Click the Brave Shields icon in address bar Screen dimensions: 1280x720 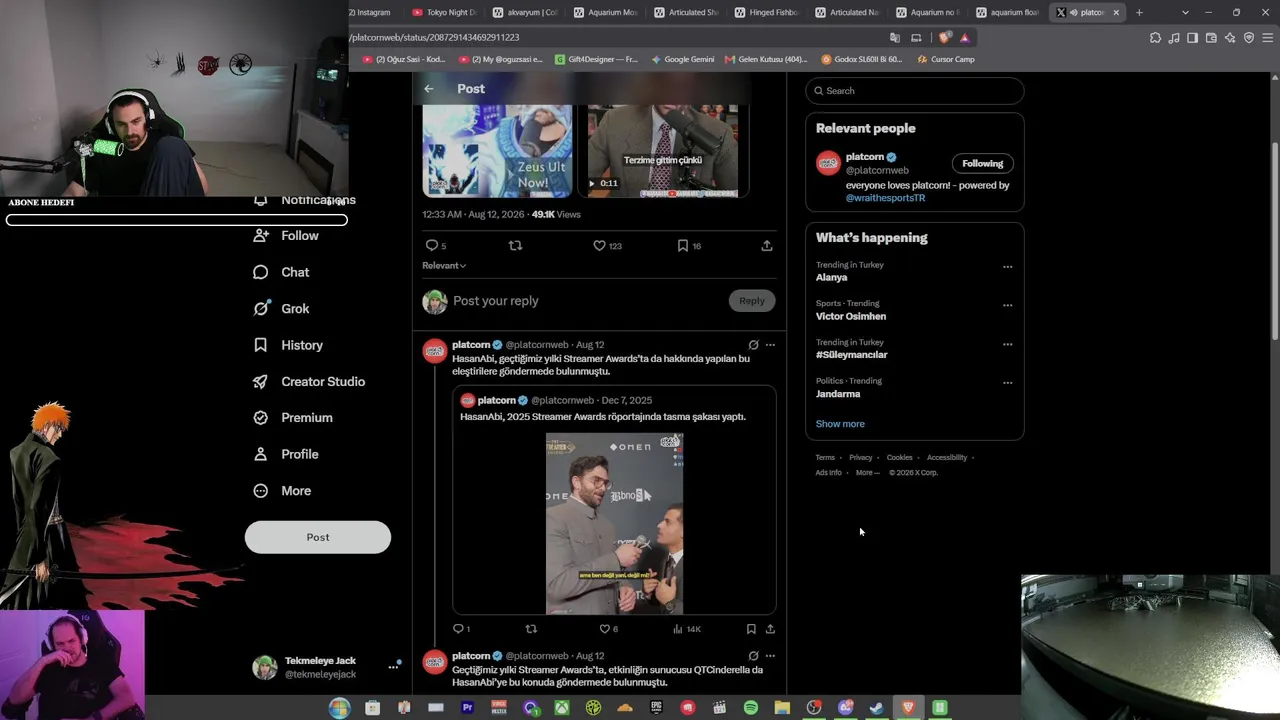(945, 37)
